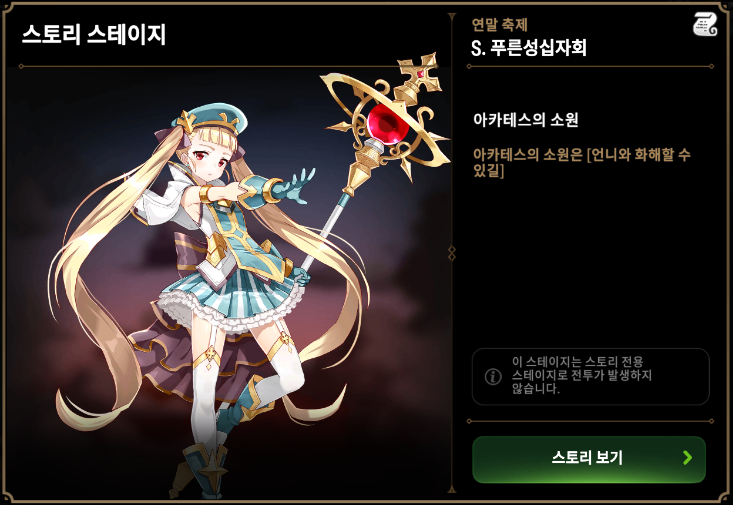Click the circled info icon
This screenshot has width=733, height=505.
click(x=493, y=376)
